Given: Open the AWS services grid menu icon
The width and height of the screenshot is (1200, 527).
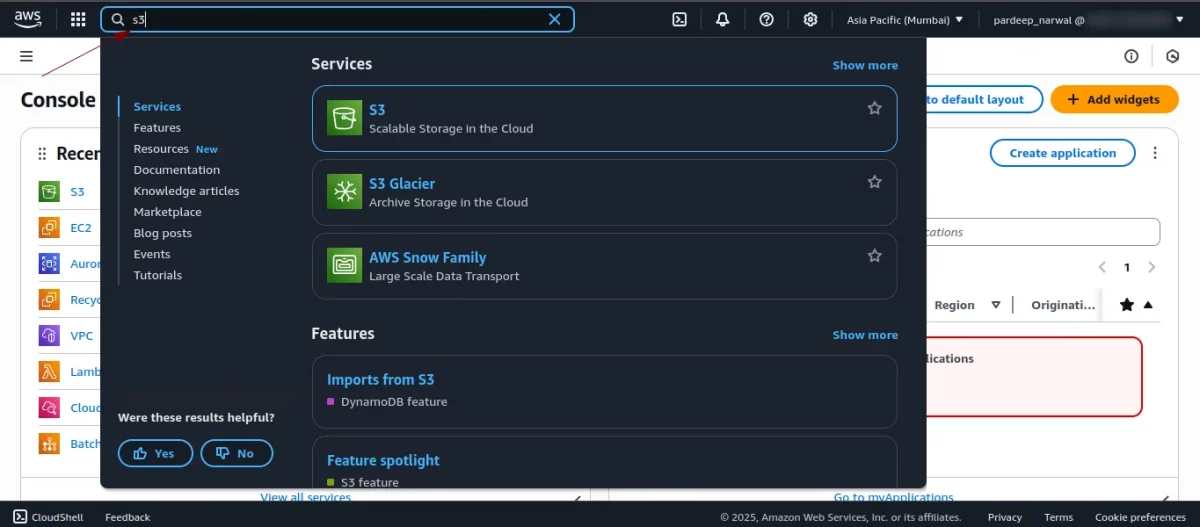Looking at the screenshot, I should click(78, 19).
